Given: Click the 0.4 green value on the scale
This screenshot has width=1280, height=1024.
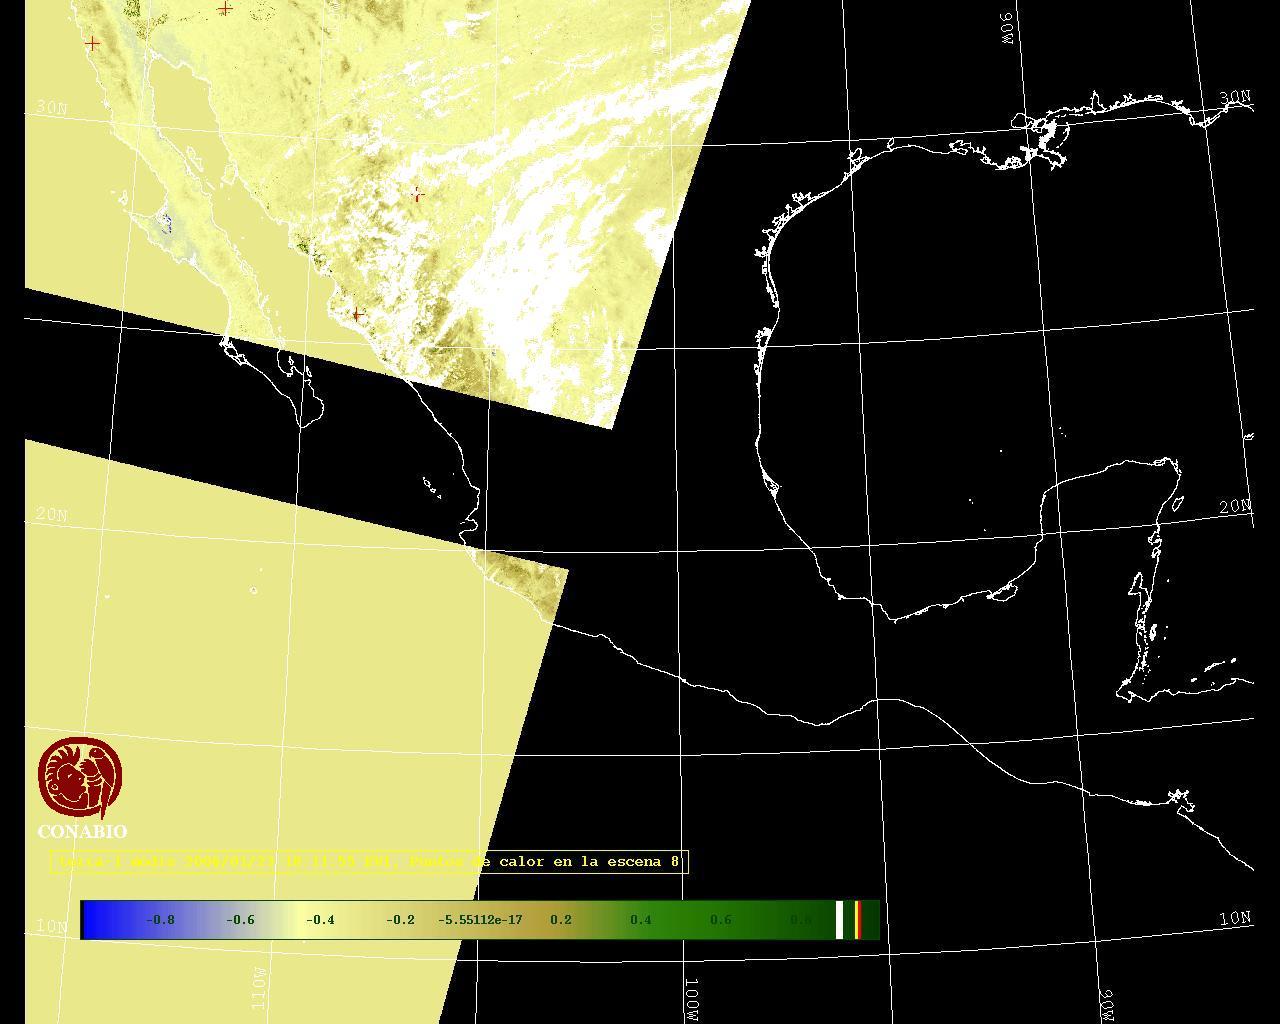Looking at the screenshot, I should pyautogui.click(x=640, y=920).
